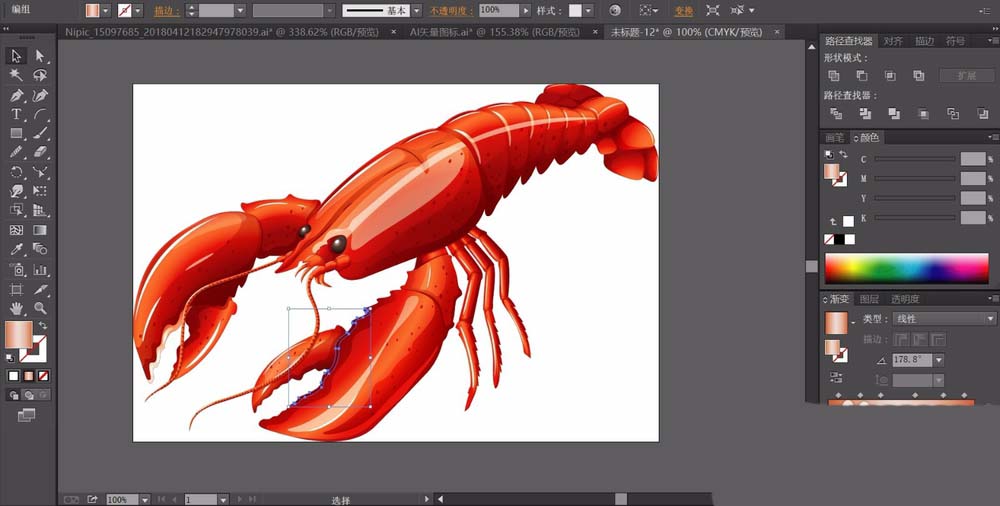Select the Hand tool

point(16,308)
